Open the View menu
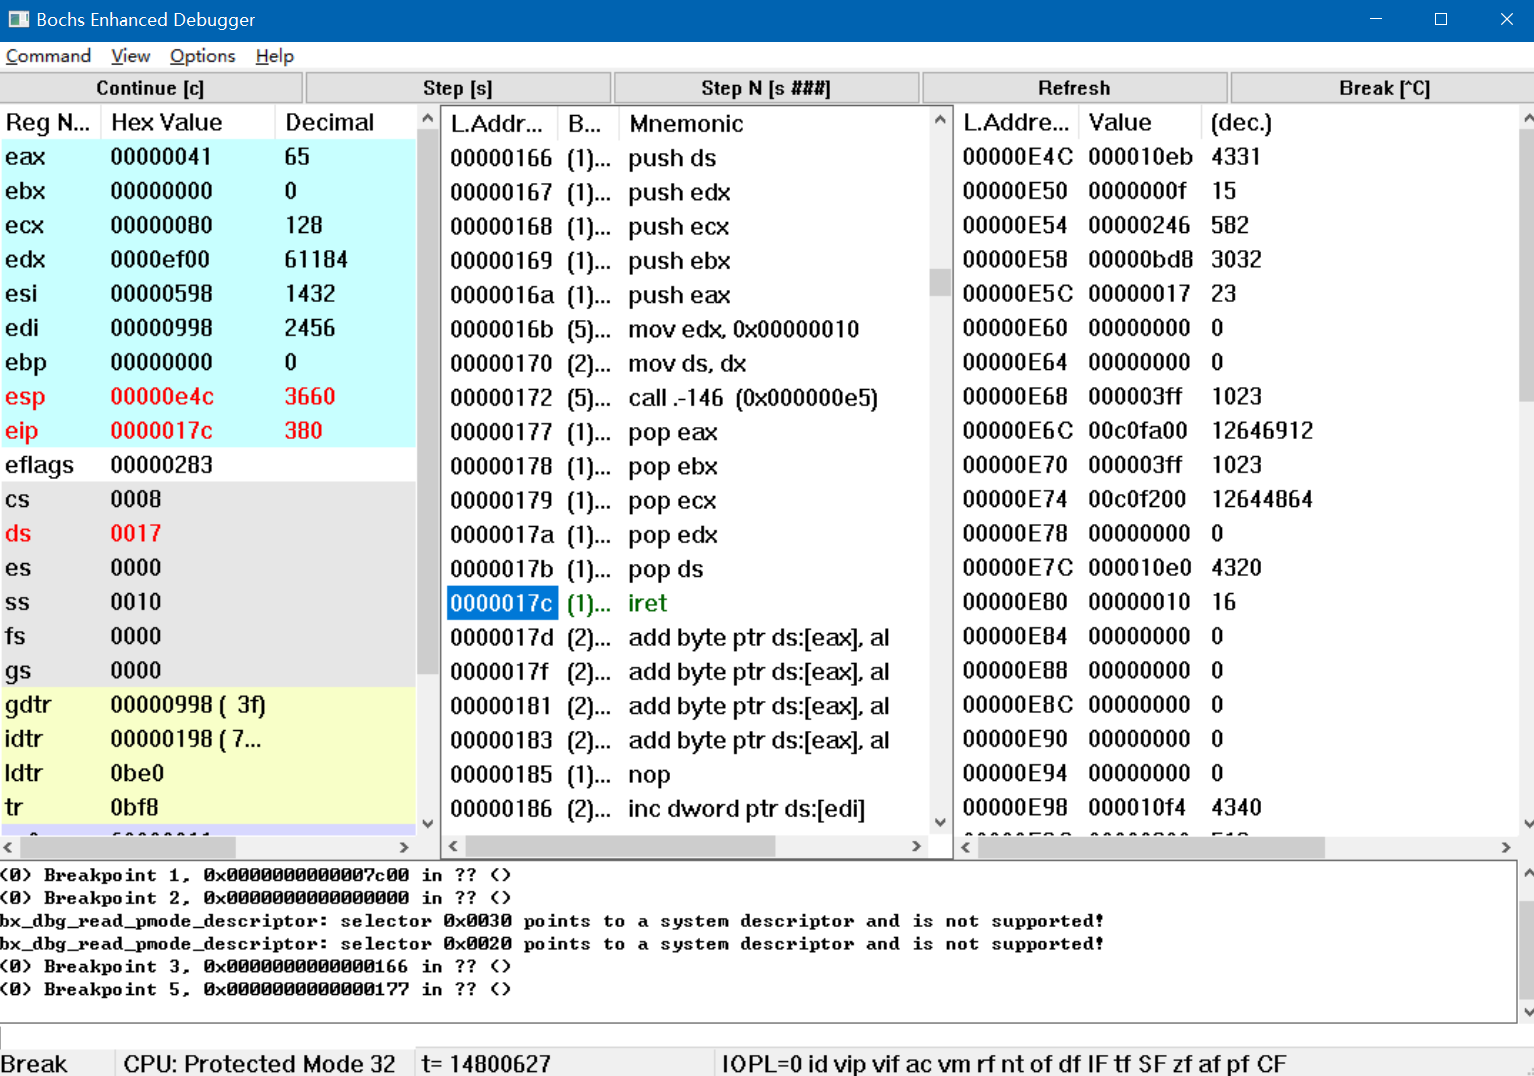 (131, 56)
